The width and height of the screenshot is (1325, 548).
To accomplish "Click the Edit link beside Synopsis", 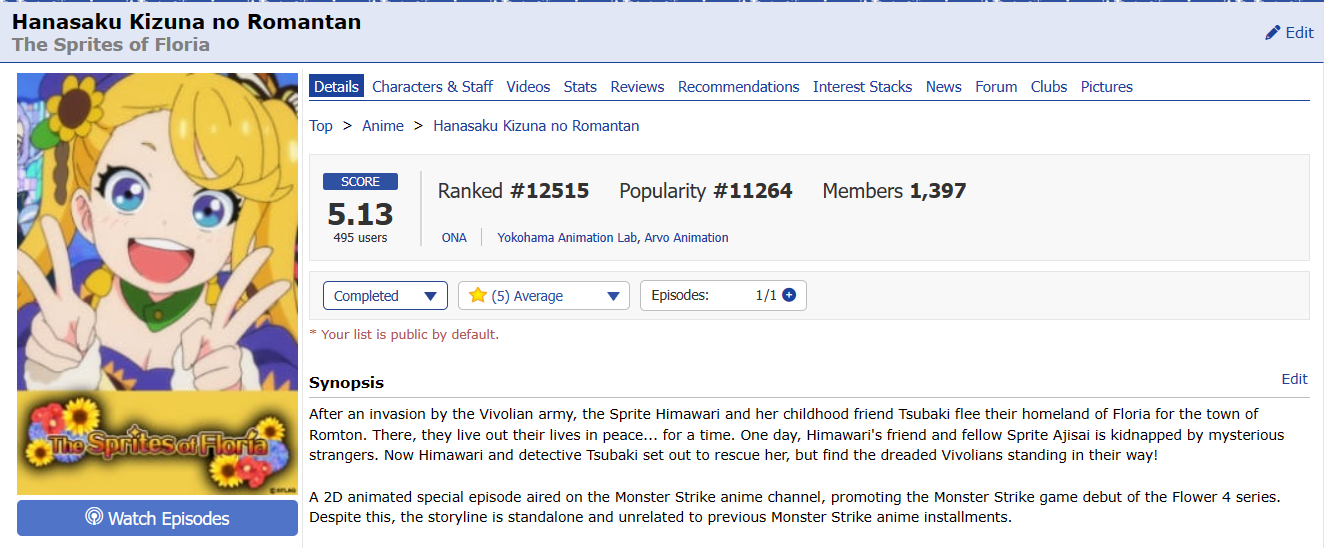I will [x=1294, y=379].
